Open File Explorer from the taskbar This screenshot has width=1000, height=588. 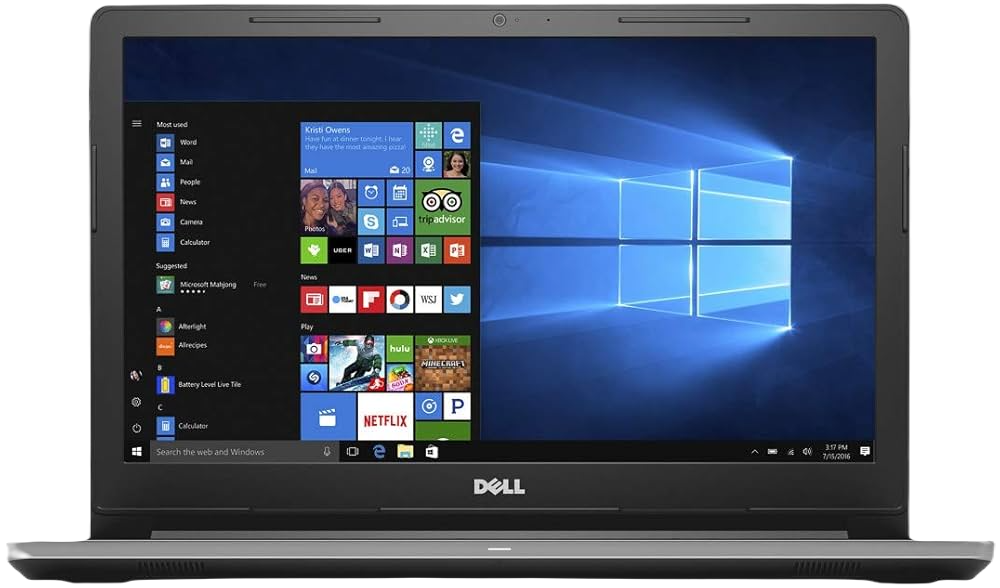pyautogui.click(x=405, y=452)
